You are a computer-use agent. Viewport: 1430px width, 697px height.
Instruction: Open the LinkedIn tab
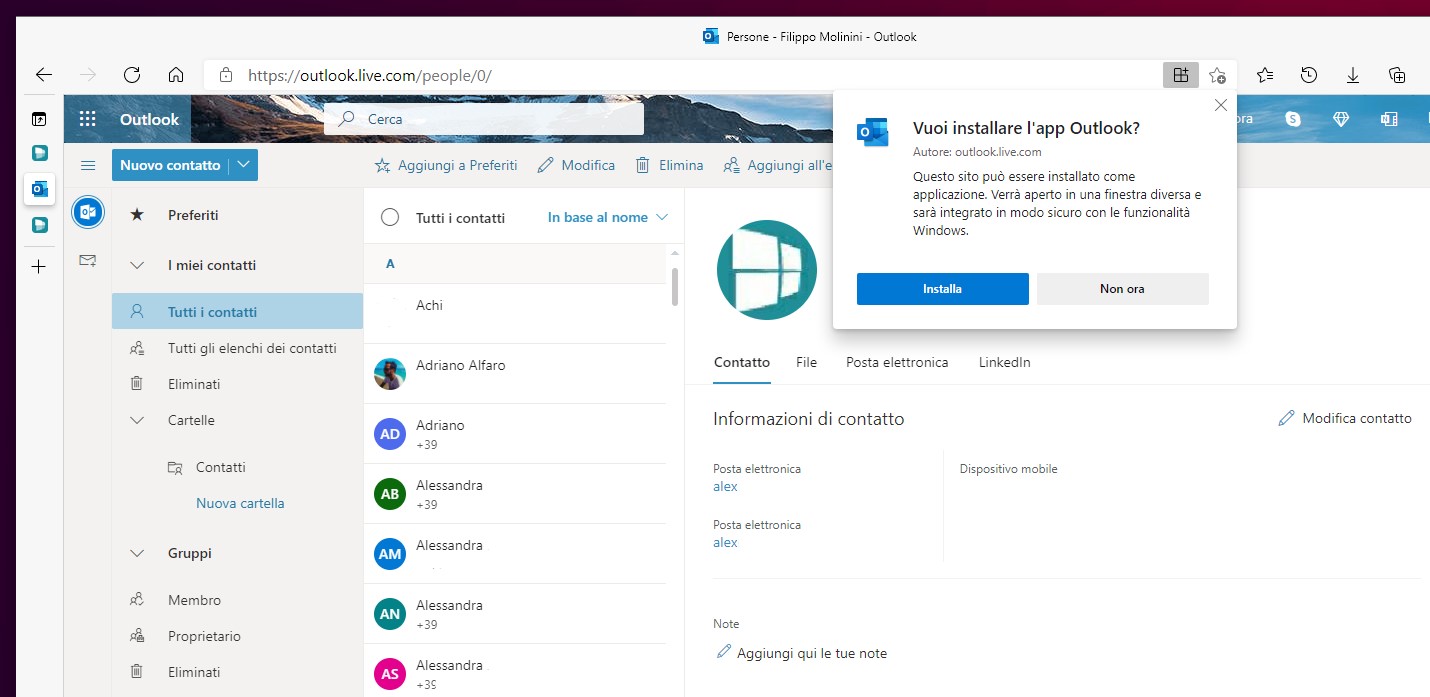(x=1005, y=362)
